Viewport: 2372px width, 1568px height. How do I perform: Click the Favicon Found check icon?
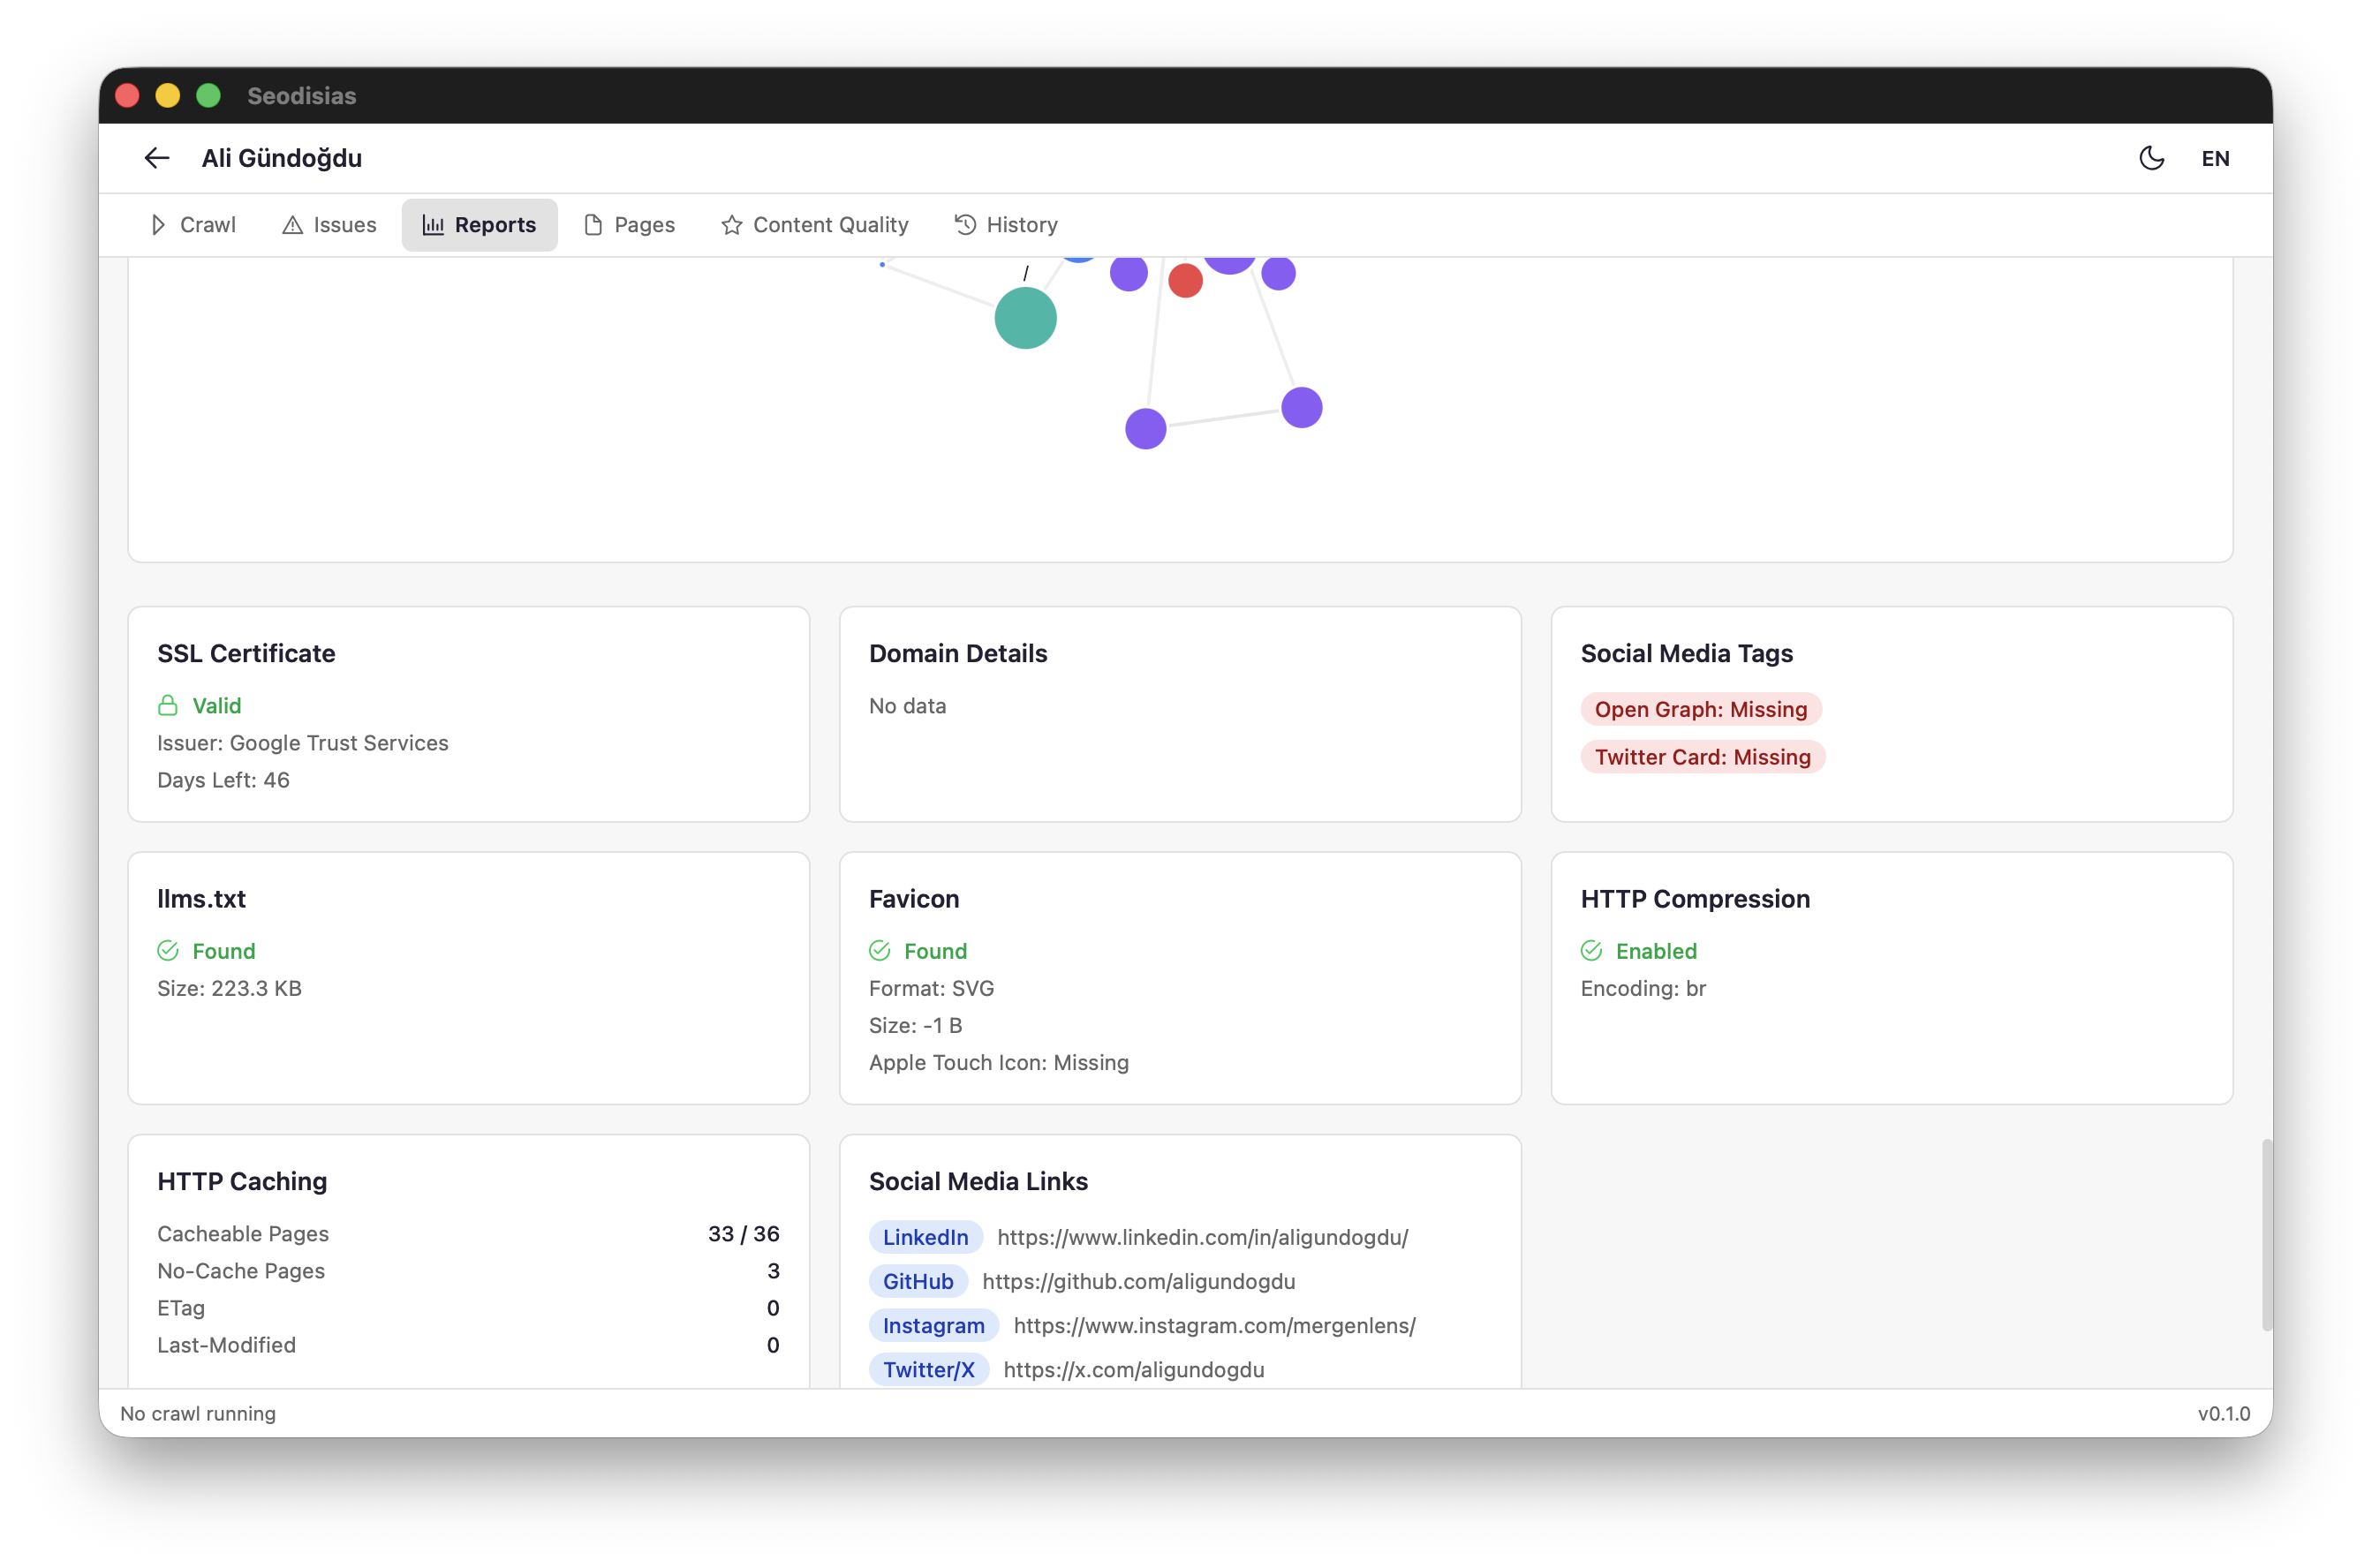coord(879,951)
